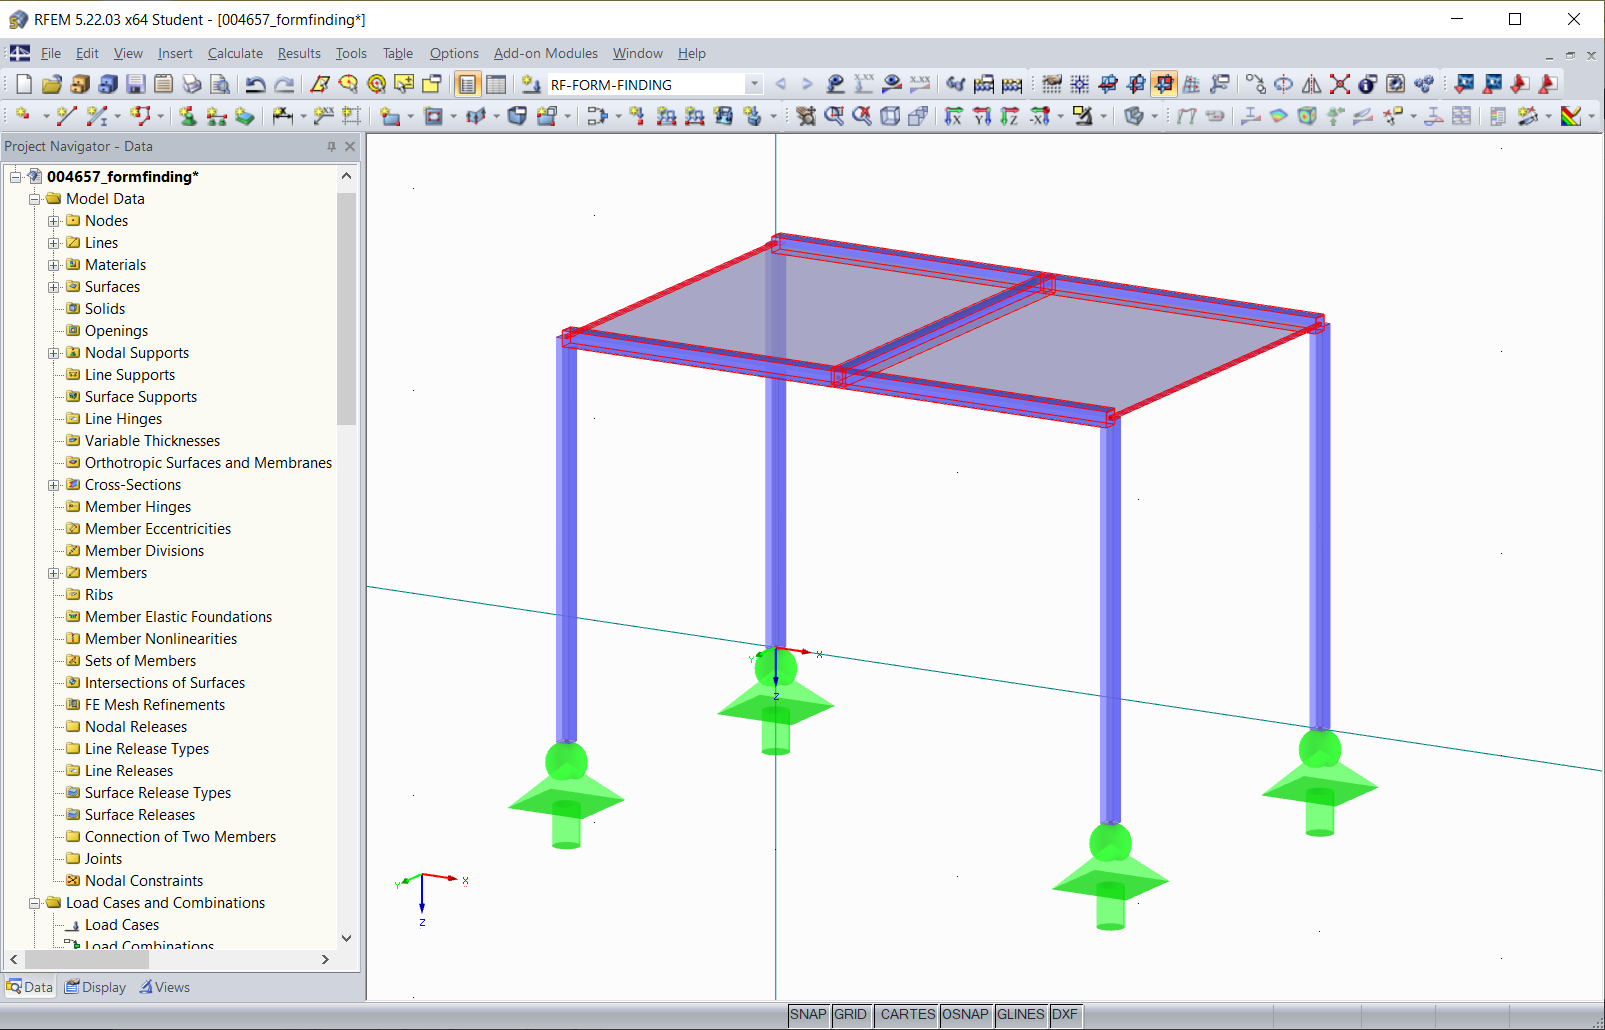Open the Printer icon to print graphic

190,85
